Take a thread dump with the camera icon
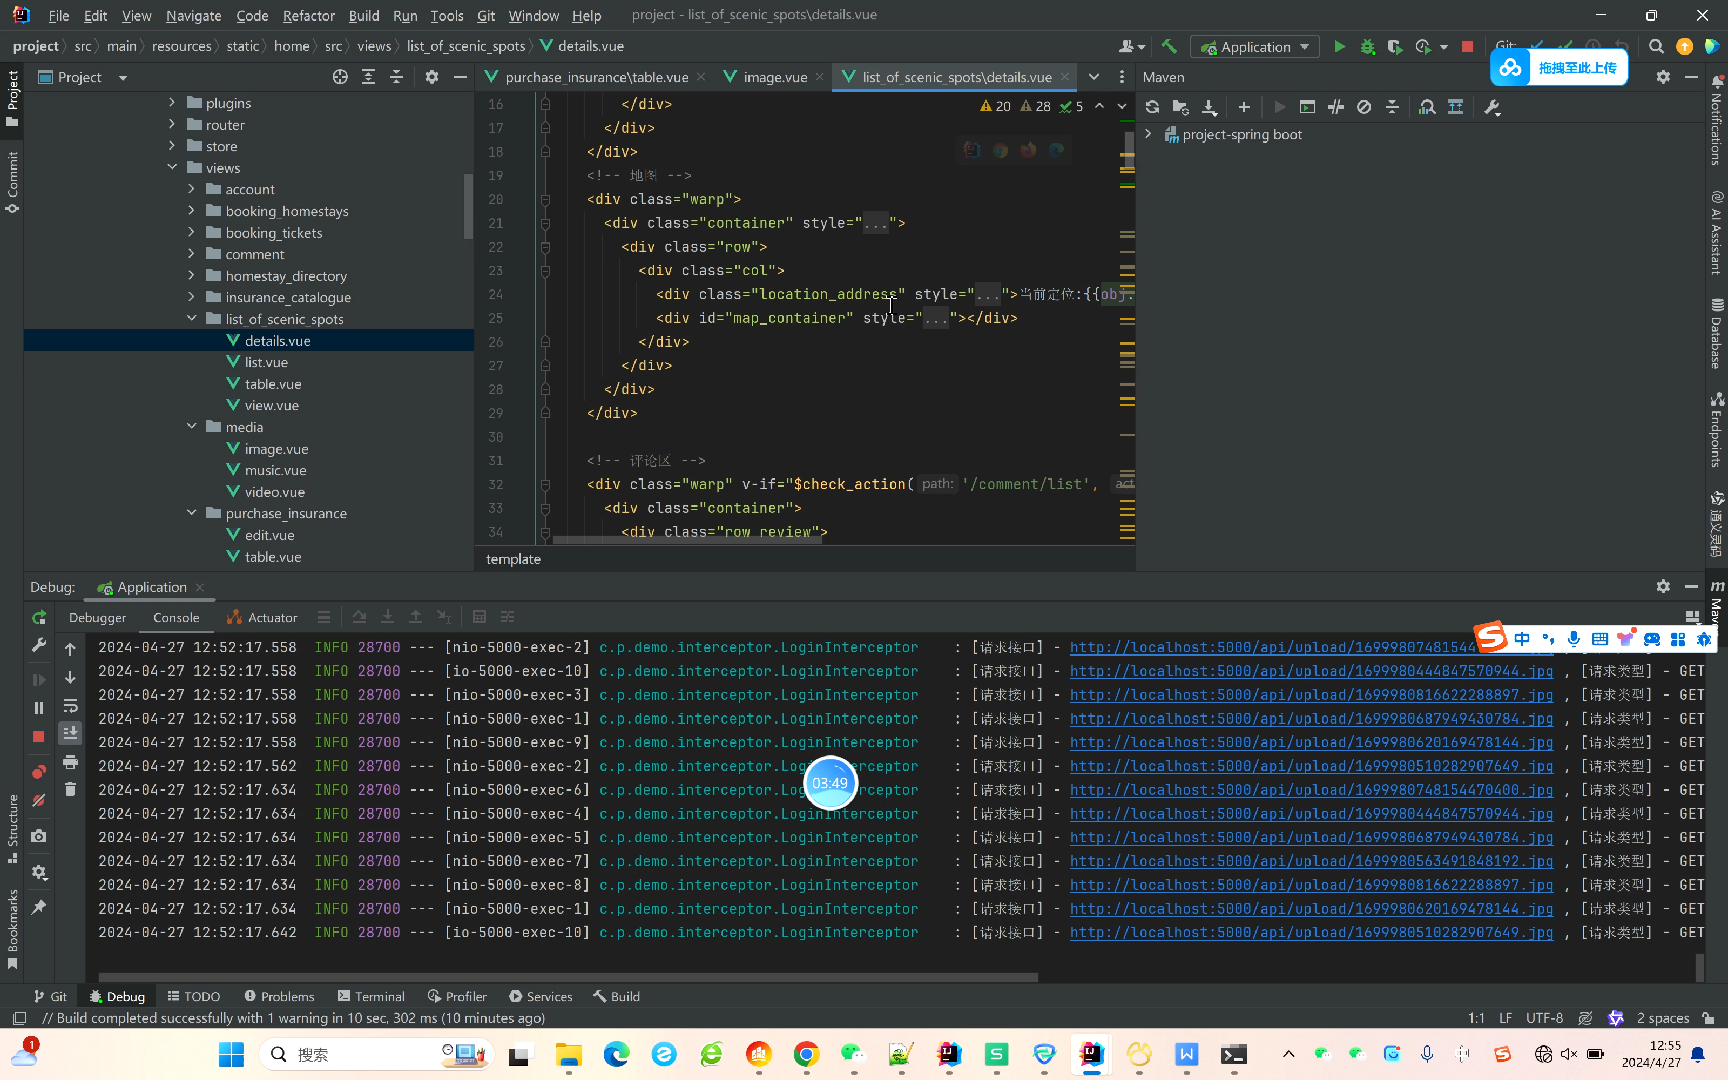This screenshot has height=1080, width=1728. tap(39, 836)
